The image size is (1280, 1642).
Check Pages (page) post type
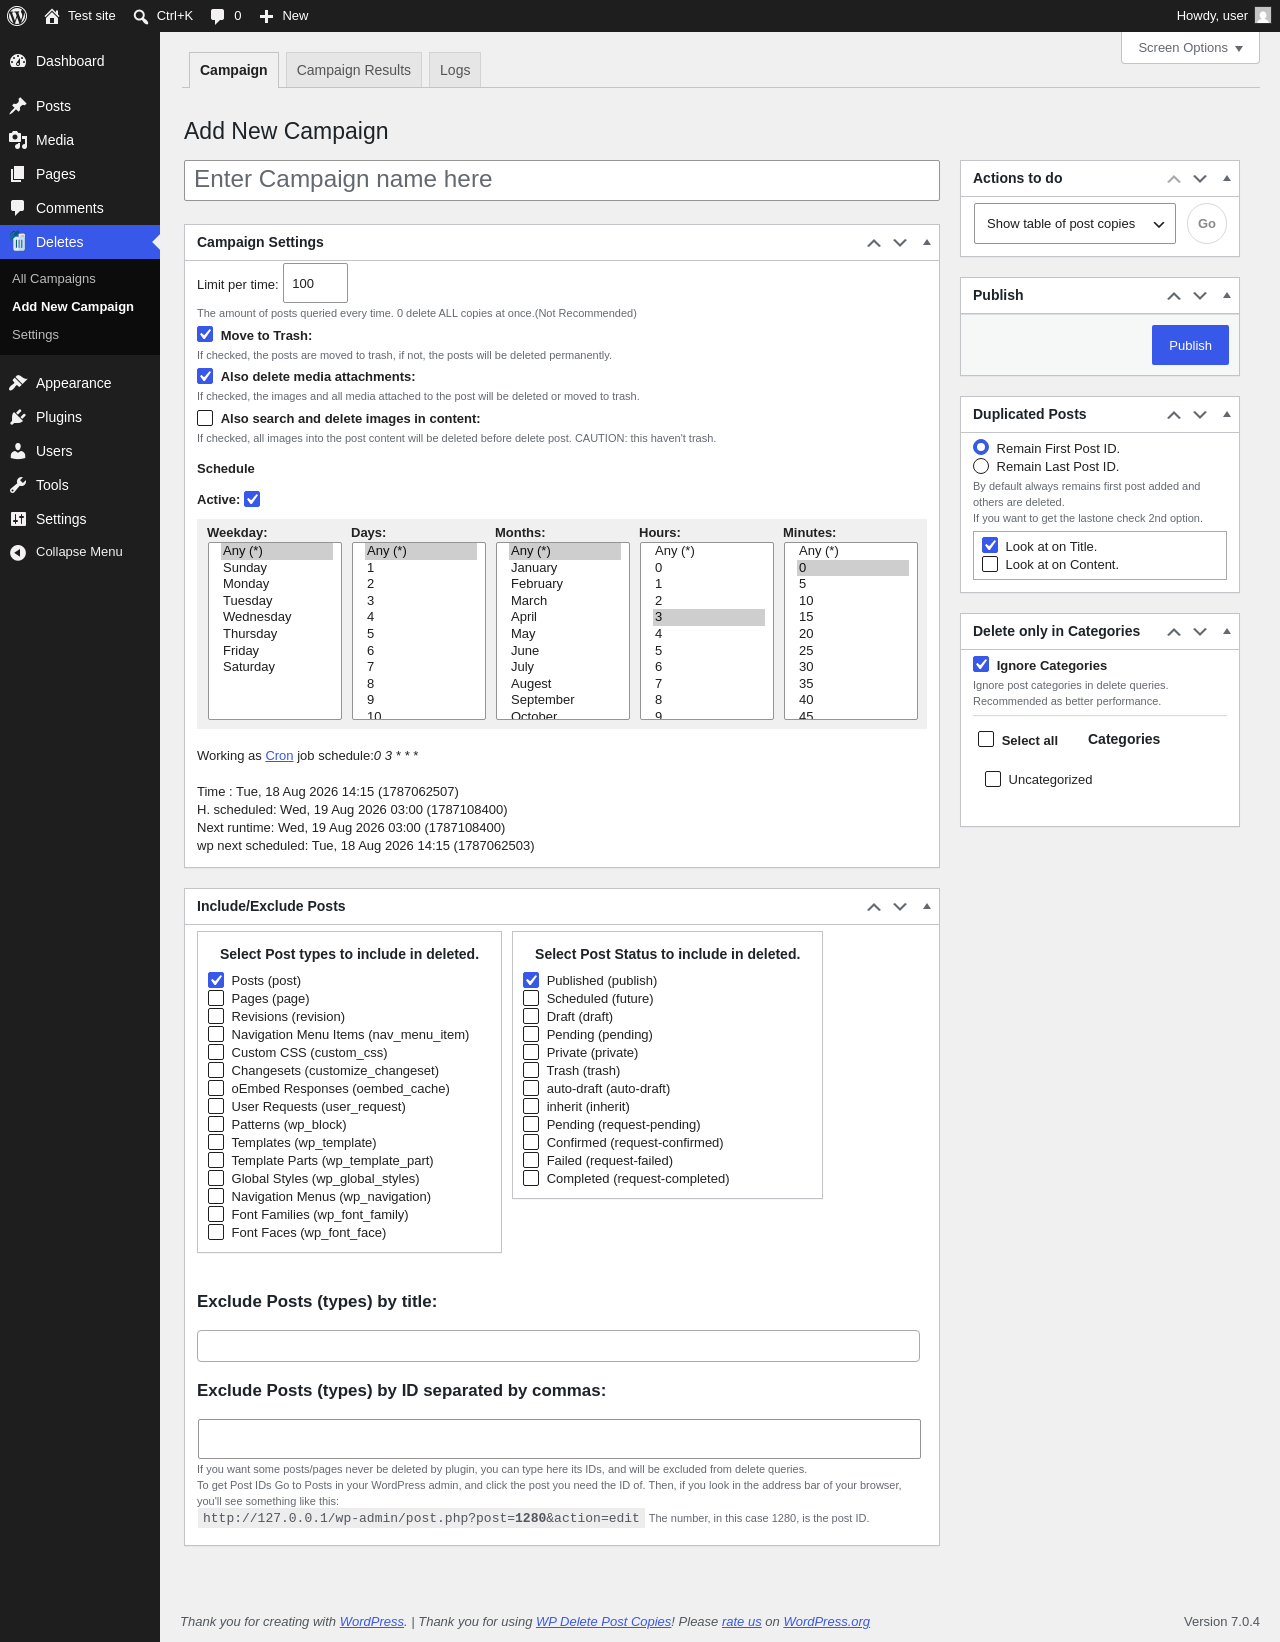point(216,998)
